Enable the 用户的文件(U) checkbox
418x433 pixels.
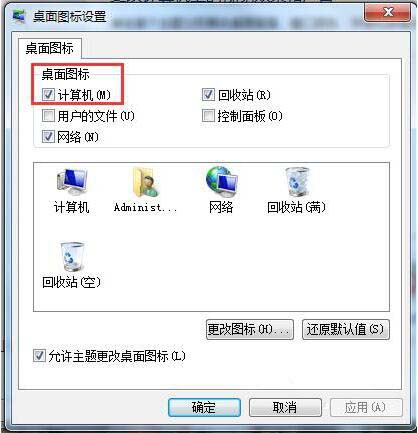coord(48,116)
